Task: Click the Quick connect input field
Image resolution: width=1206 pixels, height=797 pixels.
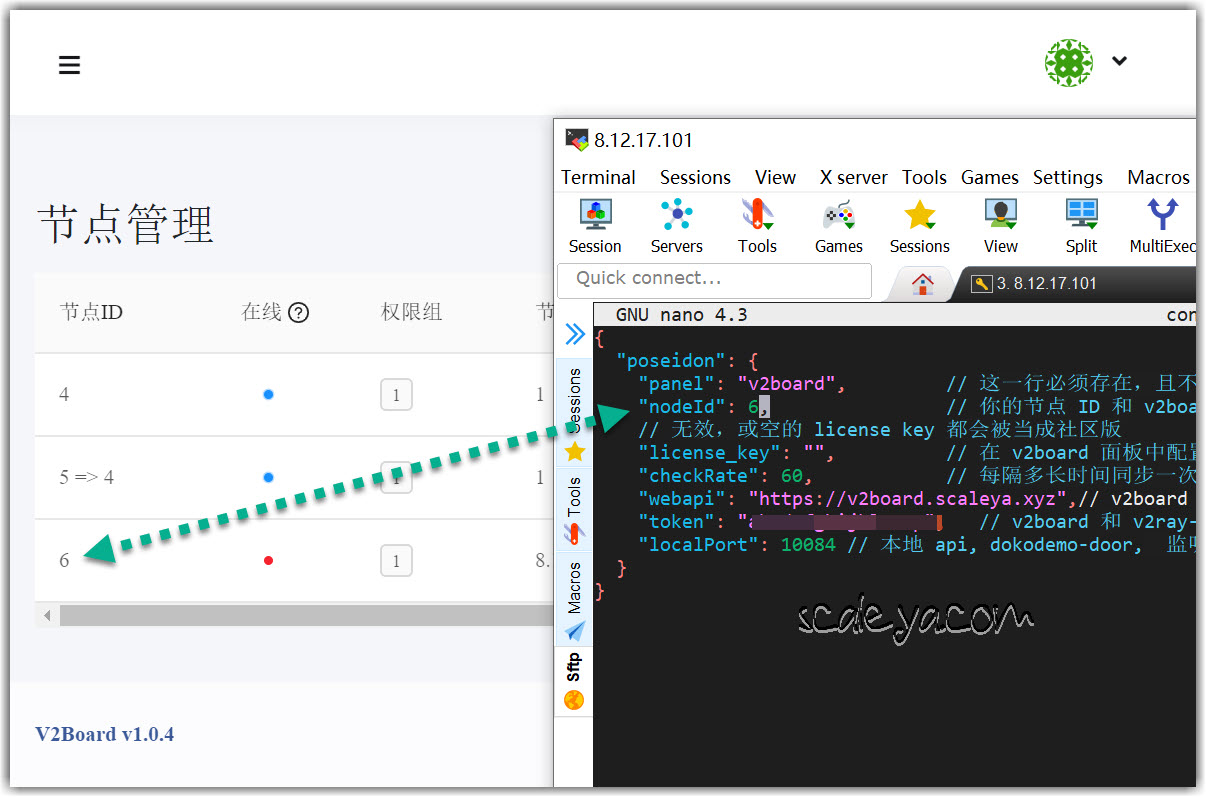Action: [714, 279]
